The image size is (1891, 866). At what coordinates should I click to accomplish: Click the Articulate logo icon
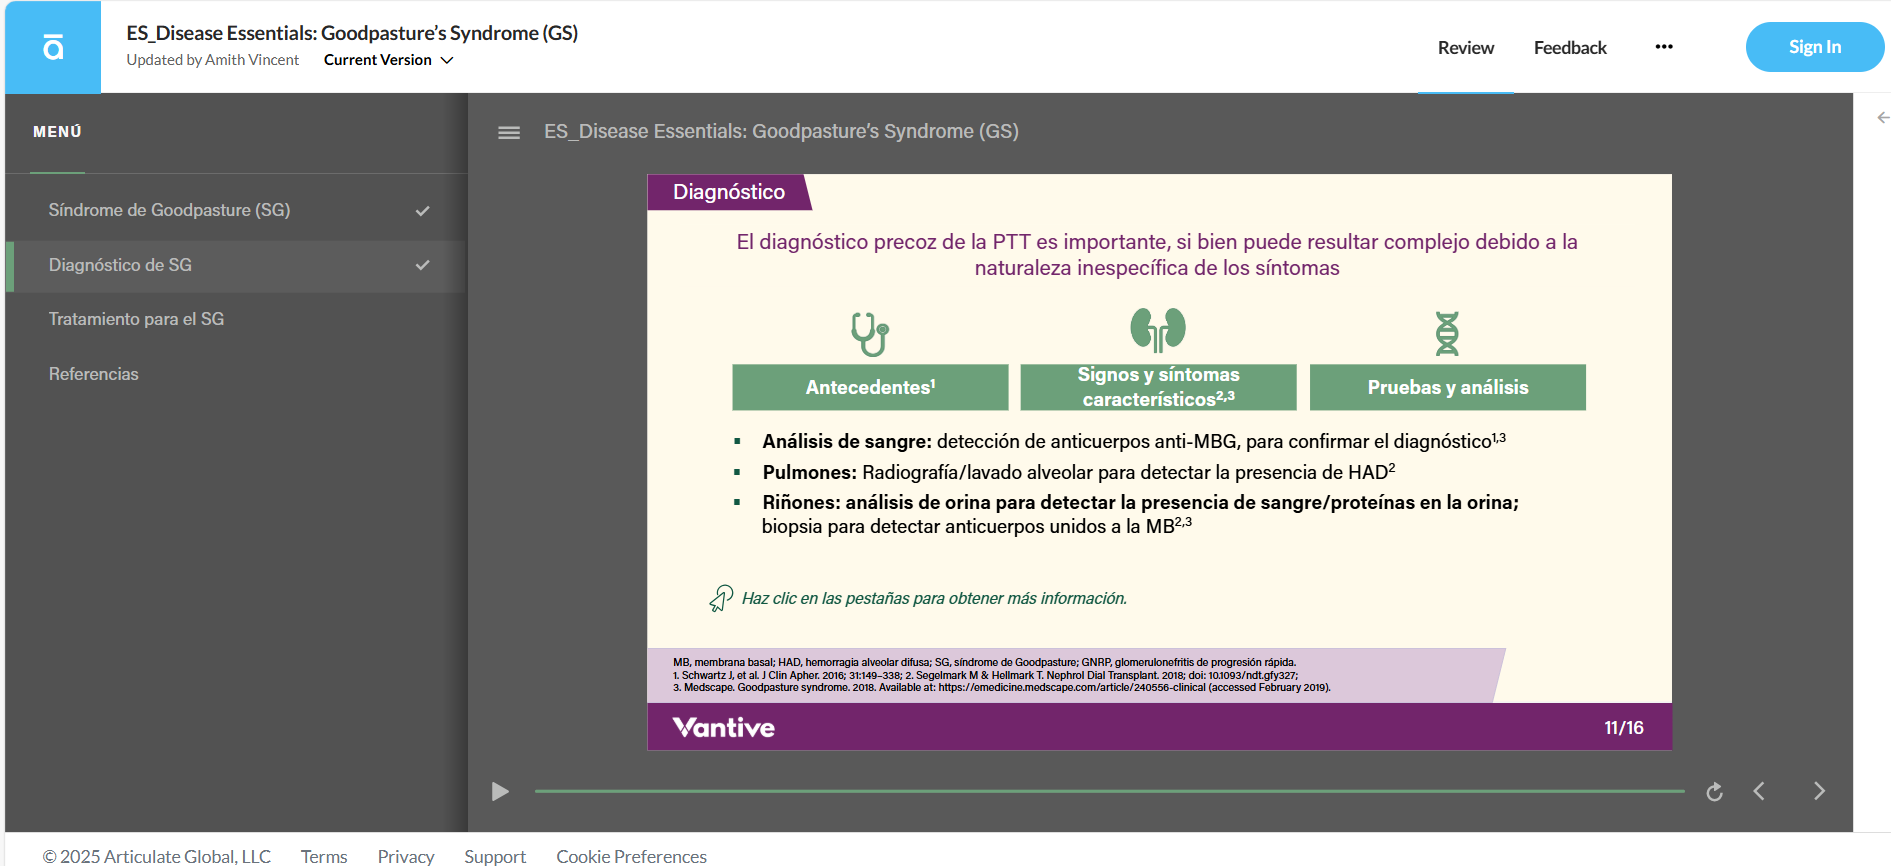click(53, 47)
